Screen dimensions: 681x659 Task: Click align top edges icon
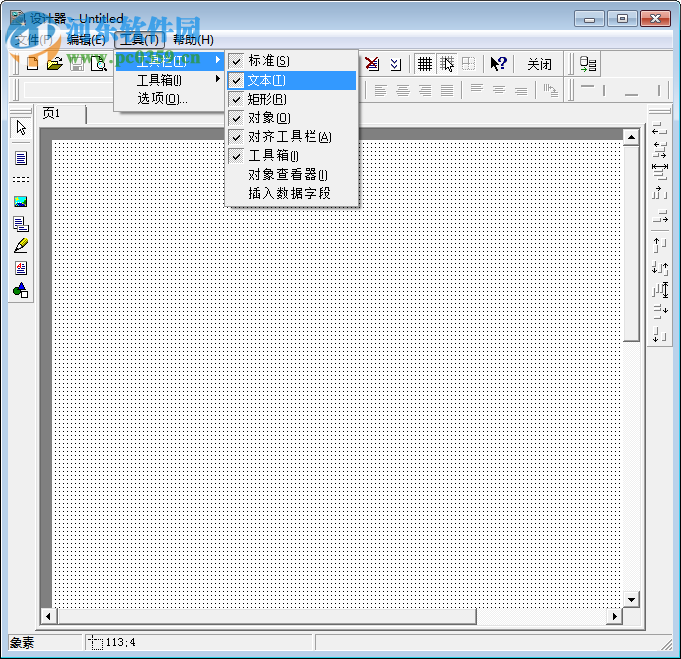point(659,245)
